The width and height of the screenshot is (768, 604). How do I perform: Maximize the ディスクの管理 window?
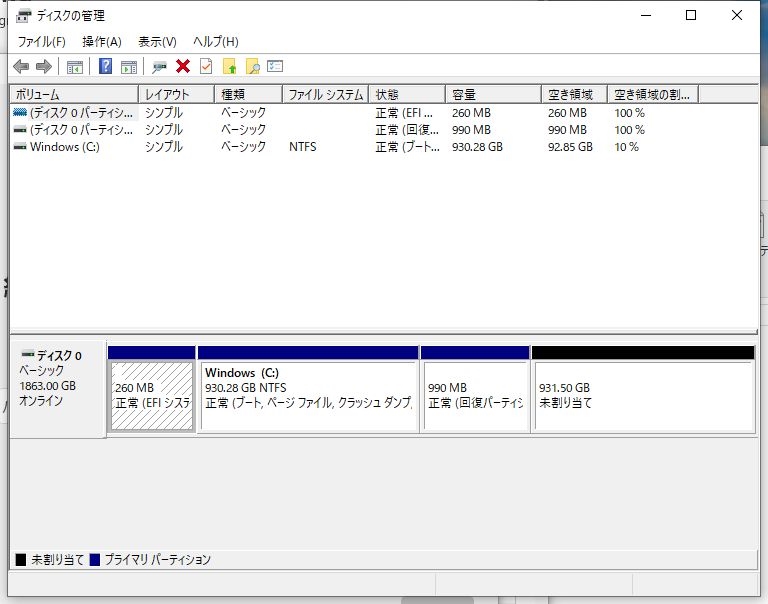pyautogui.click(x=691, y=15)
